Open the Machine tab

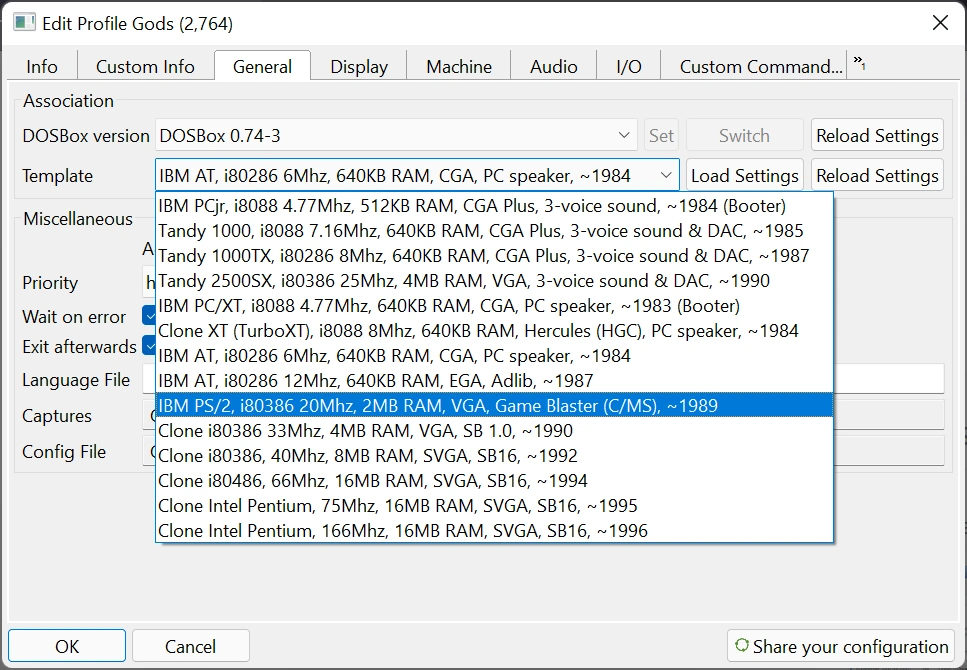tap(459, 67)
